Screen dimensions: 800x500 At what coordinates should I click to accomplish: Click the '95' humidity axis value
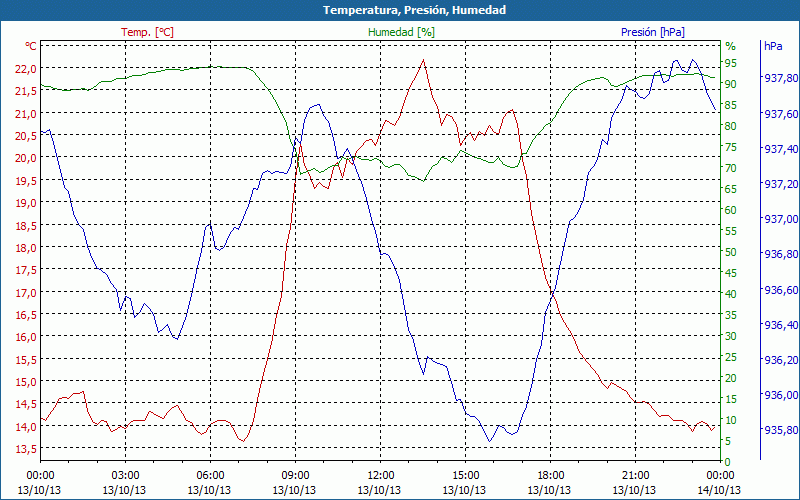click(x=731, y=63)
